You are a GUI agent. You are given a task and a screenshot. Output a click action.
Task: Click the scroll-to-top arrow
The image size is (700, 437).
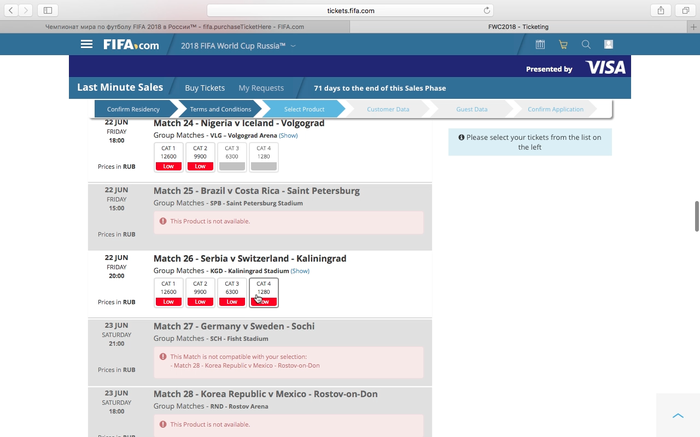679,415
